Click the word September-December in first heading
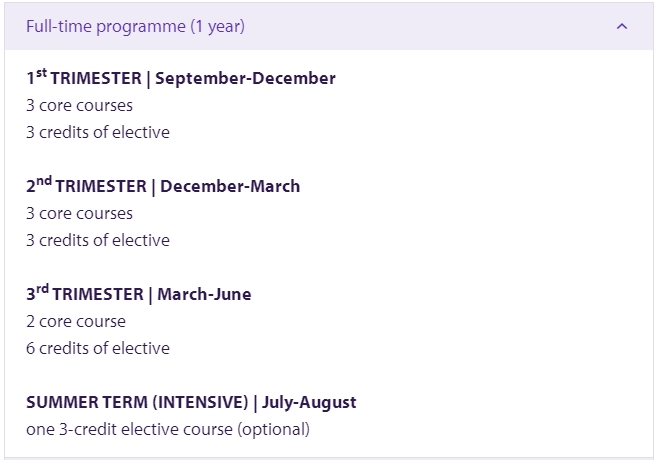 pos(245,79)
